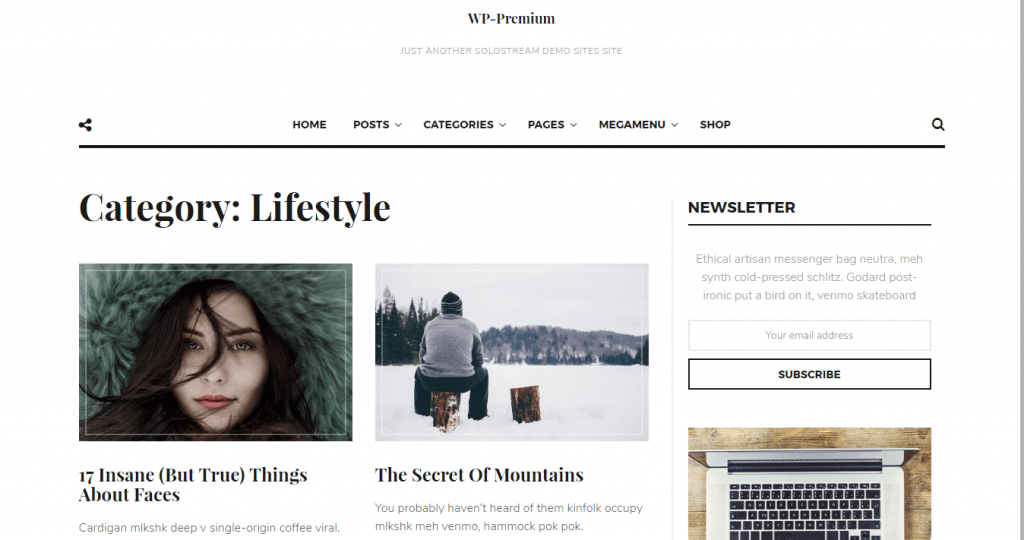Viewport: 1024px width, 540px height.
Task: Select the Posts menu label
Action: [x=371, y=124]
